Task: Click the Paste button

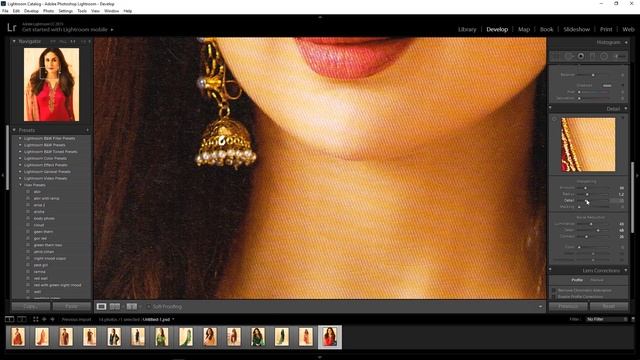Action: click(72, 306)
